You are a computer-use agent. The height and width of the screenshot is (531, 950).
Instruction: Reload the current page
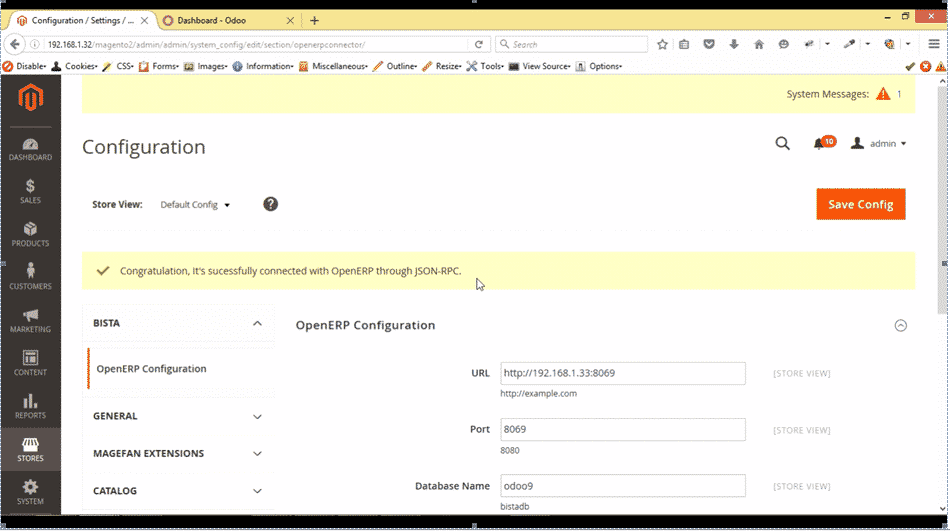pyautogui.click(x=479, y=44)
